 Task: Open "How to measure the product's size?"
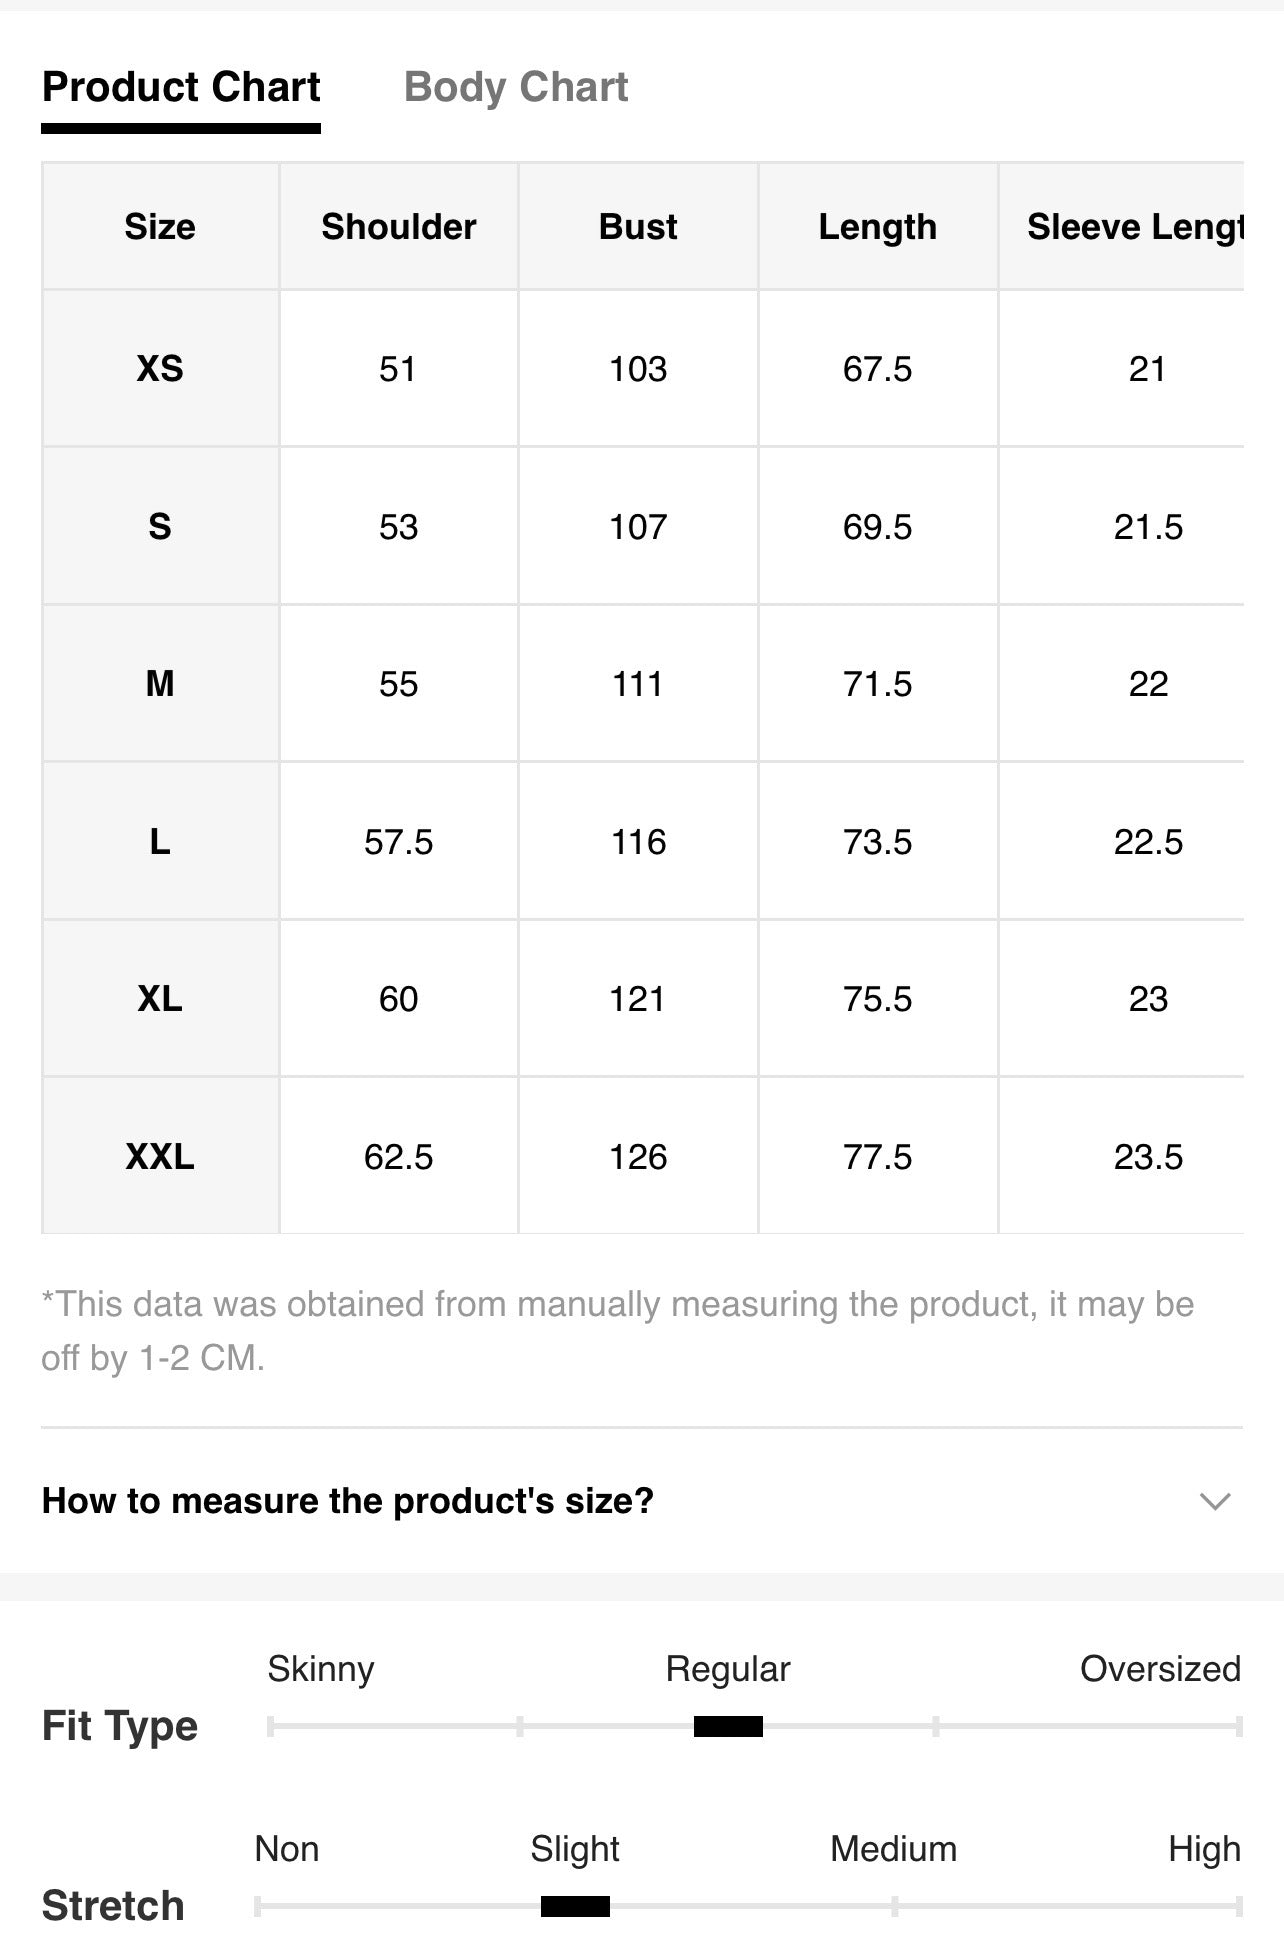pyautogui.click(x=642, y=1500)
